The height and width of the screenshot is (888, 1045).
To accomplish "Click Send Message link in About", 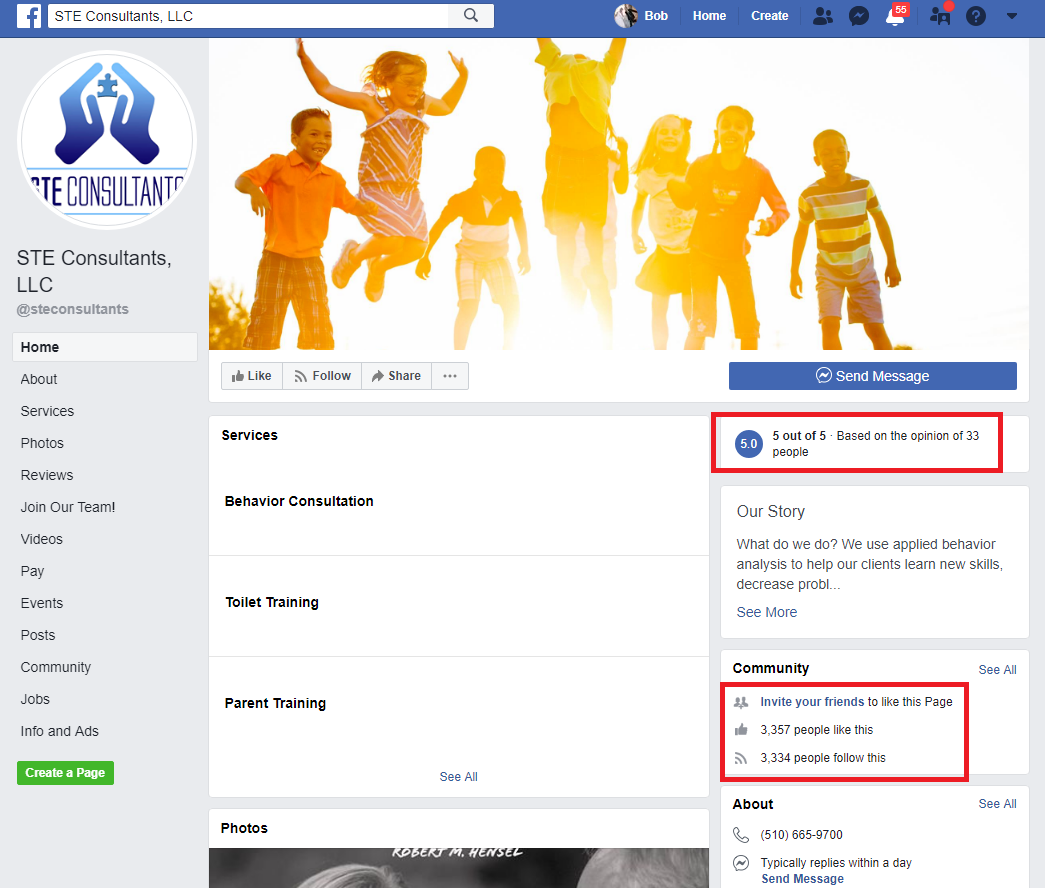I will (802, 879).
